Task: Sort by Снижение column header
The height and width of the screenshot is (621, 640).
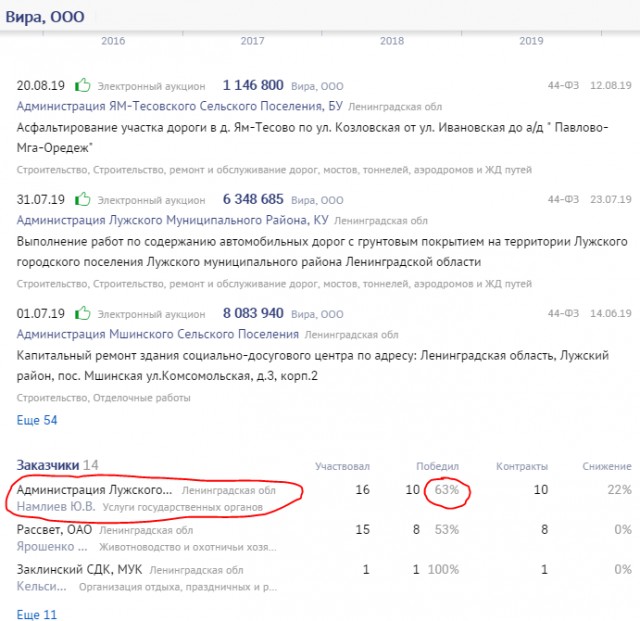Action: (x=607, y=466)
